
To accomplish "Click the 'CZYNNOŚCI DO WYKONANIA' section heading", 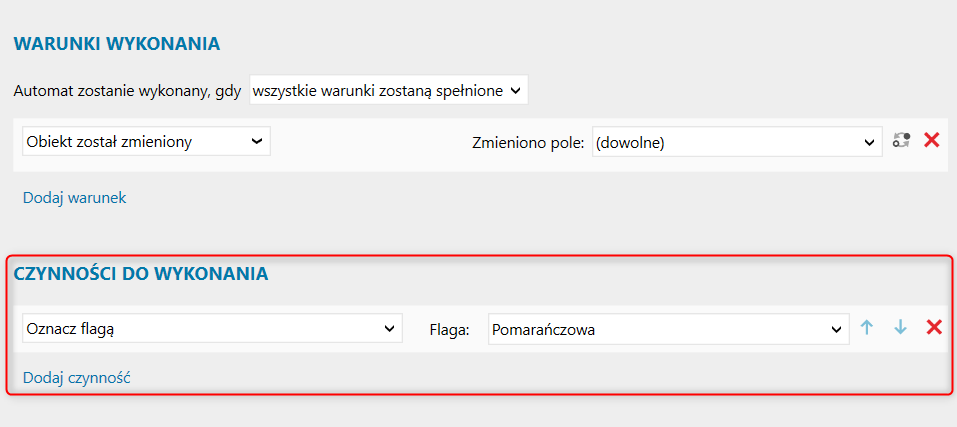I will coord(141,274).
